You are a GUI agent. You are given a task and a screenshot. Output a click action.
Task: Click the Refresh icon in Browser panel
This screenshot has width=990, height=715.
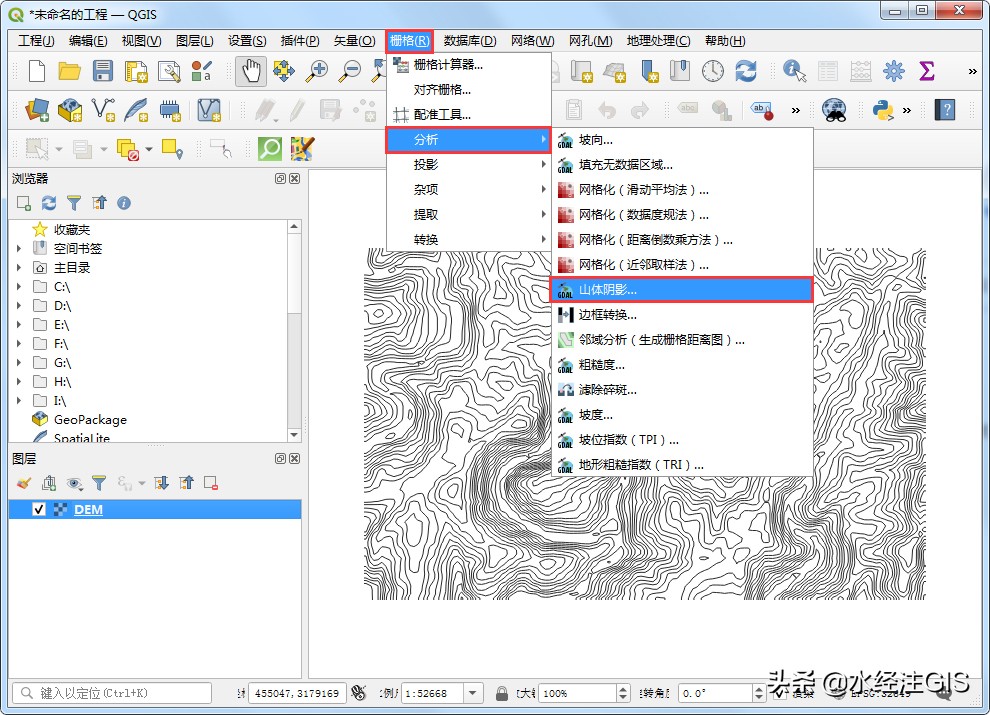click(49, 203)
